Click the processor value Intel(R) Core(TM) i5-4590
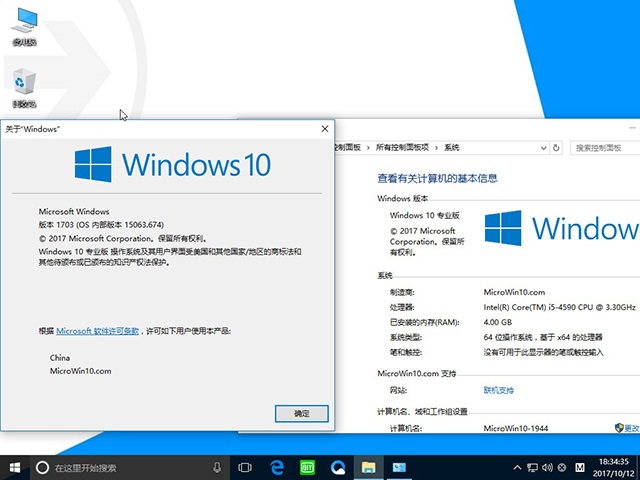The image size is (640, 480). (x=560, y=307)
